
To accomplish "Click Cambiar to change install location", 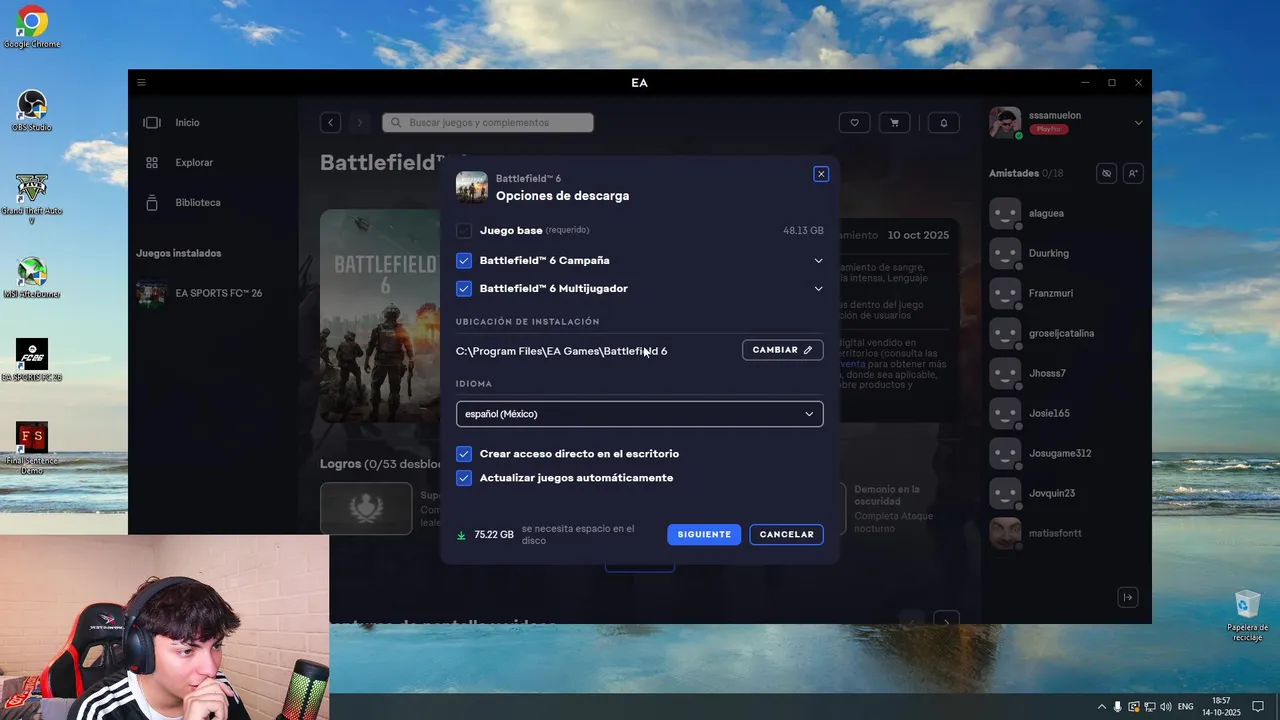I will tap(783, 350).
